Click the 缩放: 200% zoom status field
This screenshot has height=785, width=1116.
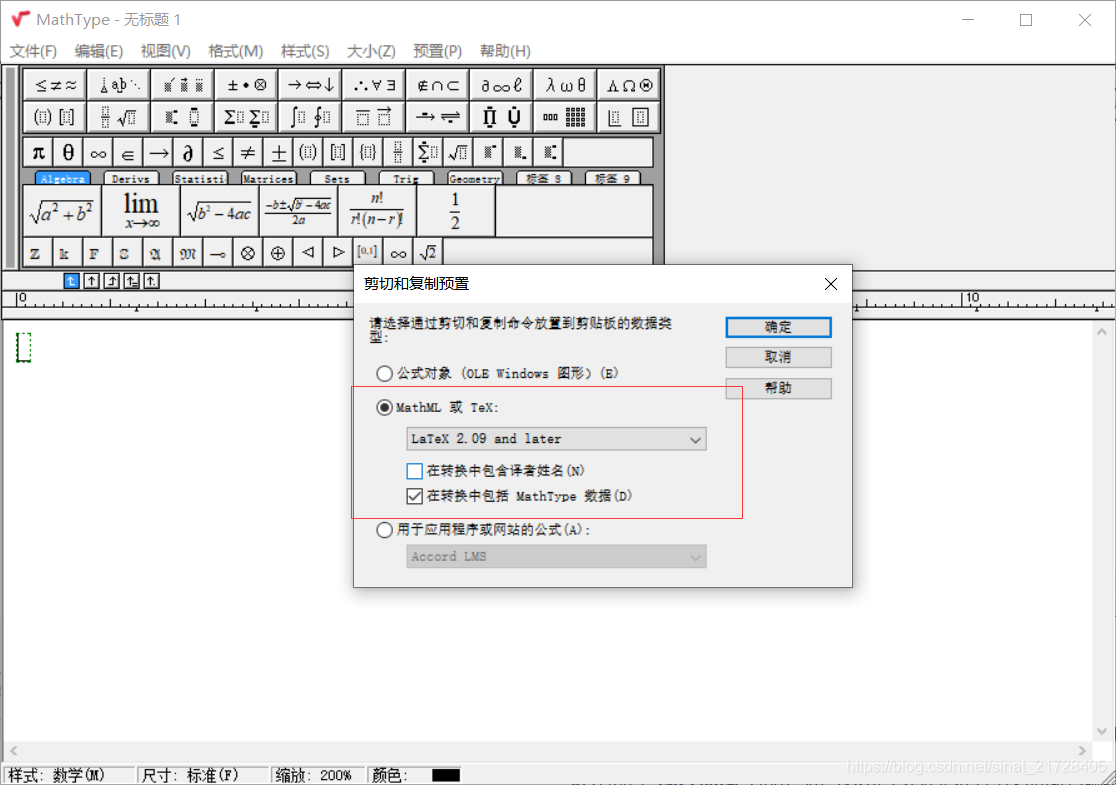317,775
